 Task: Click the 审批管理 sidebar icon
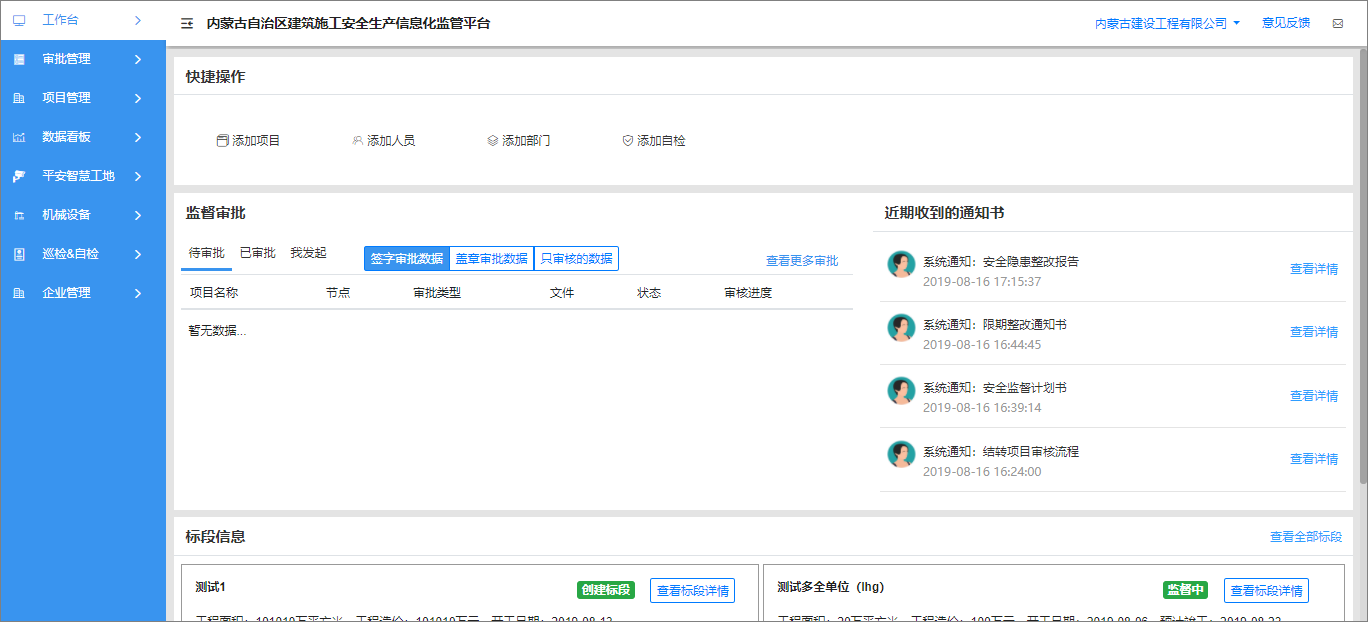[18, 59]
